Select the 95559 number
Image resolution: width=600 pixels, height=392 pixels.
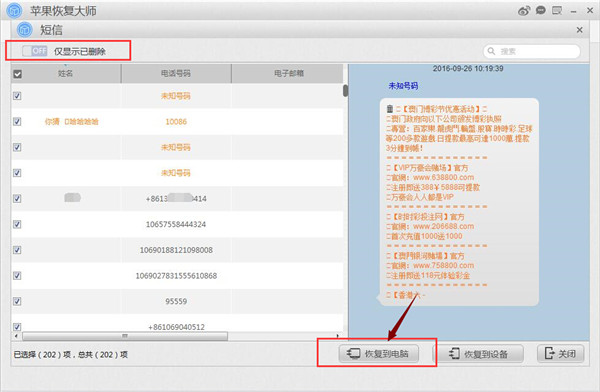176,301
